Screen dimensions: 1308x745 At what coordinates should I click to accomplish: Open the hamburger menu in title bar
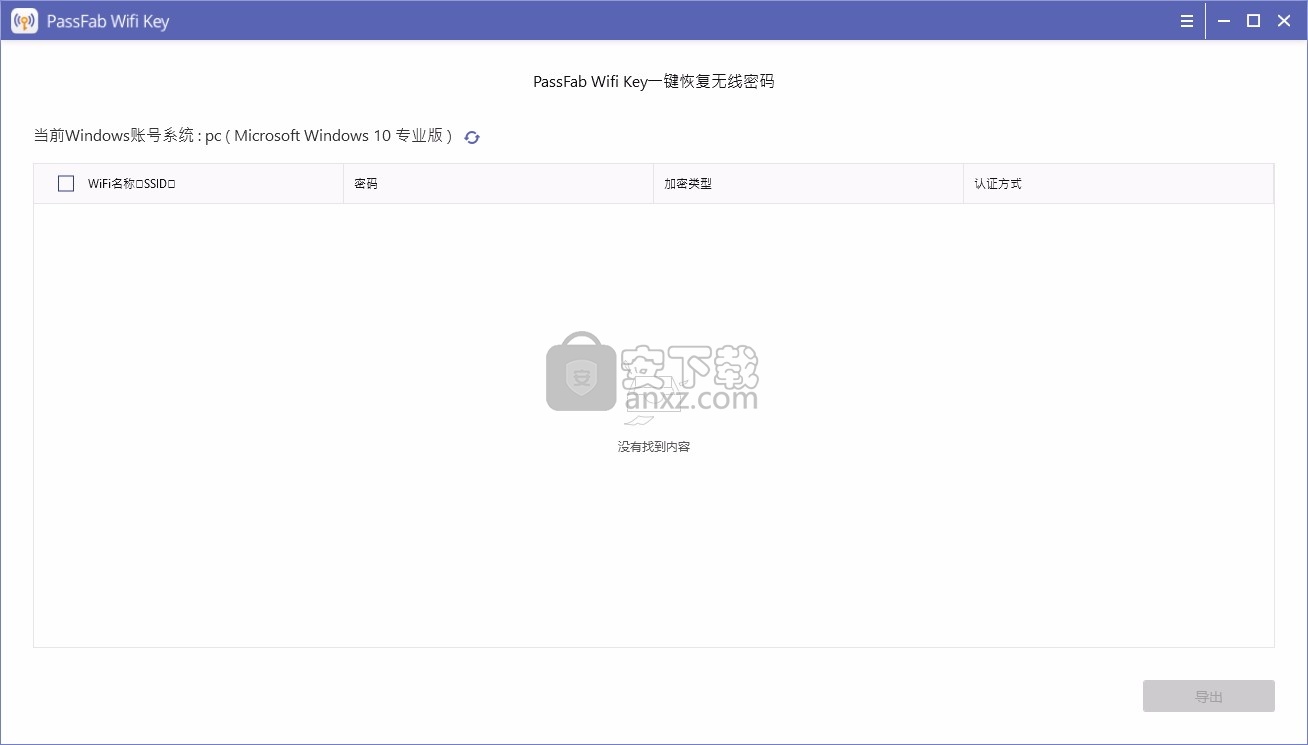[x=1187, y=21]
